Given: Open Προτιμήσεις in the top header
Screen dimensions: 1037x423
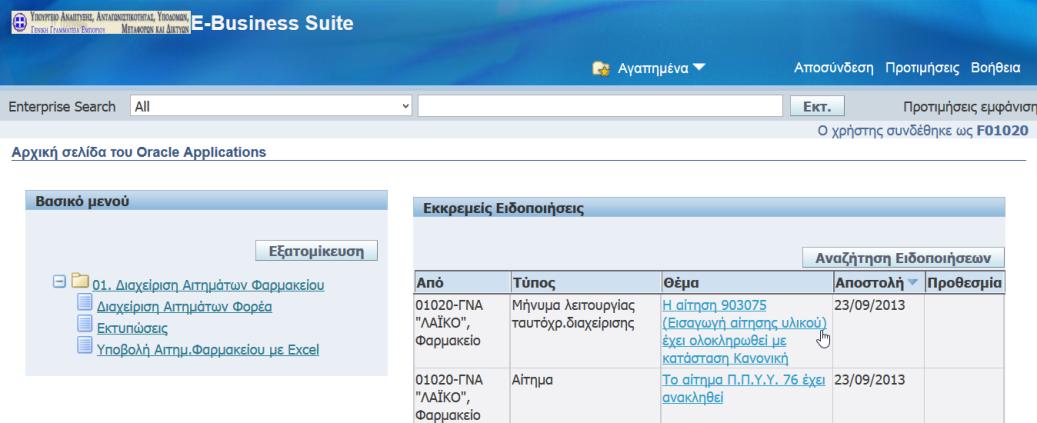Looking at the screenshot, I should 922,67.
